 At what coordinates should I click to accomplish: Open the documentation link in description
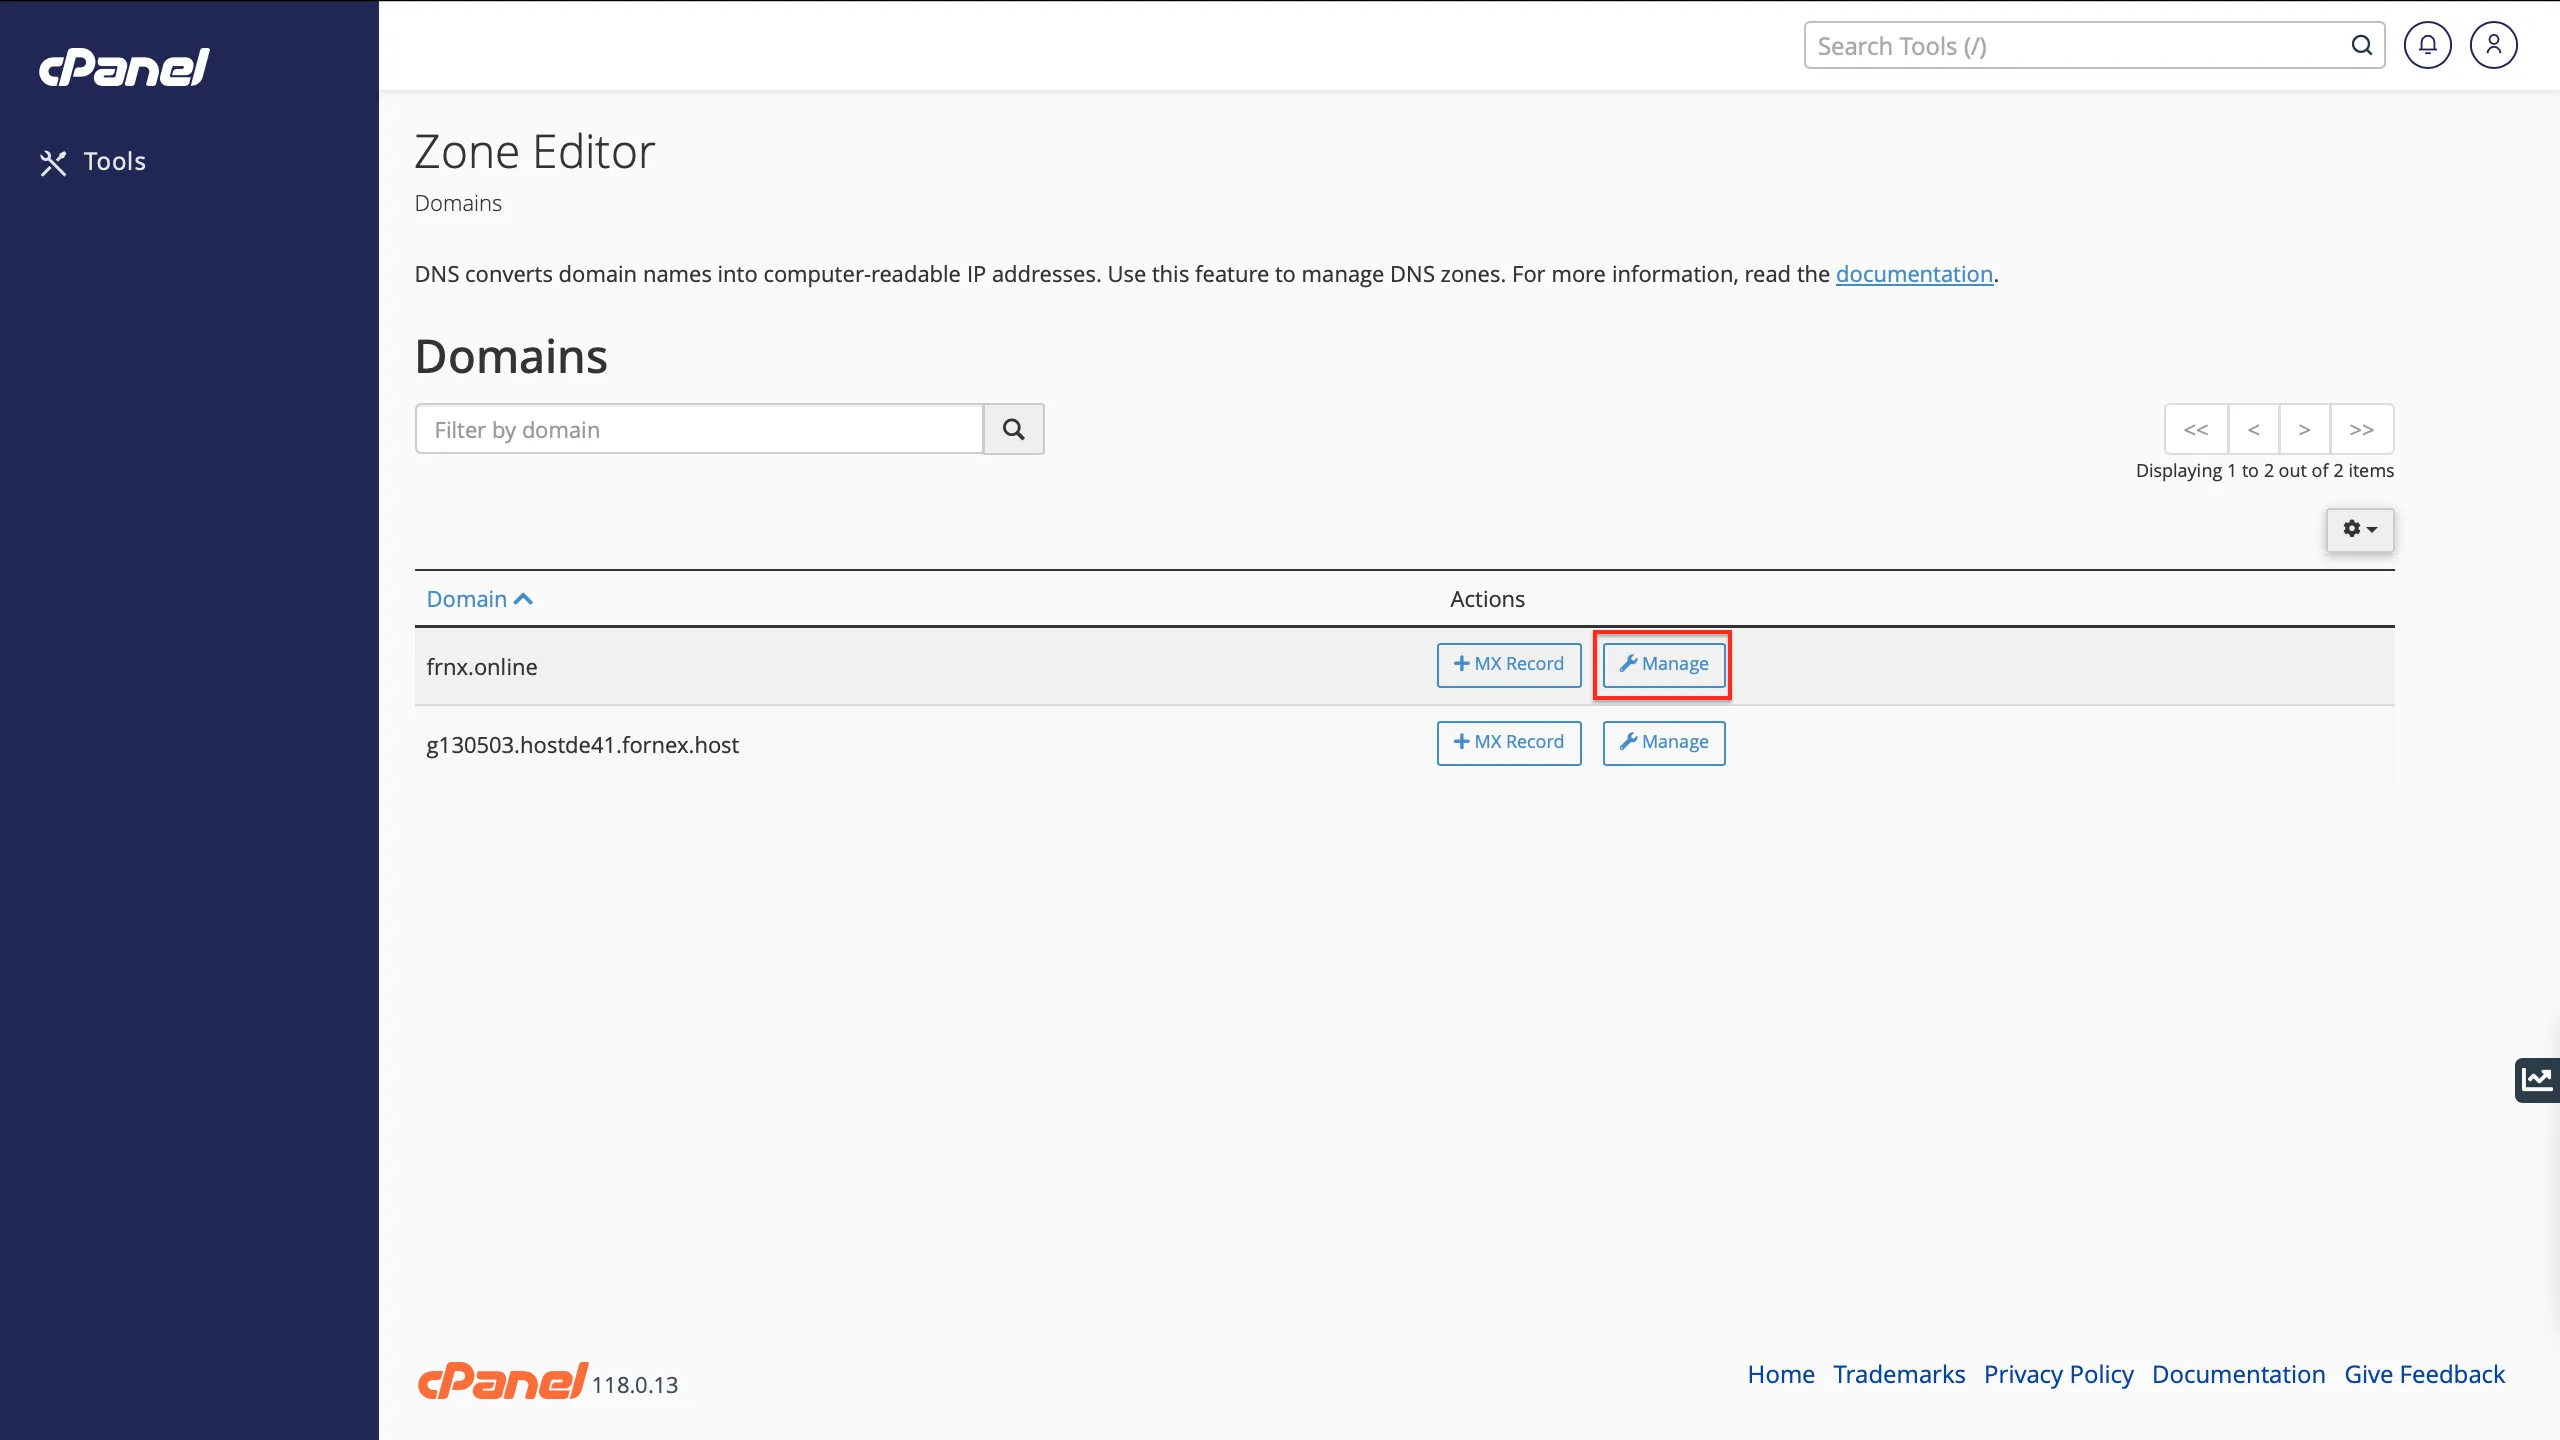(x=1913, y=274)
